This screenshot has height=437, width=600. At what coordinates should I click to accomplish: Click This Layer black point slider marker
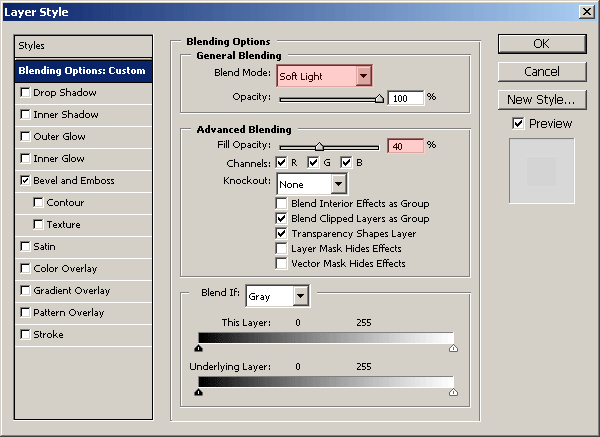tap(198, 348)
